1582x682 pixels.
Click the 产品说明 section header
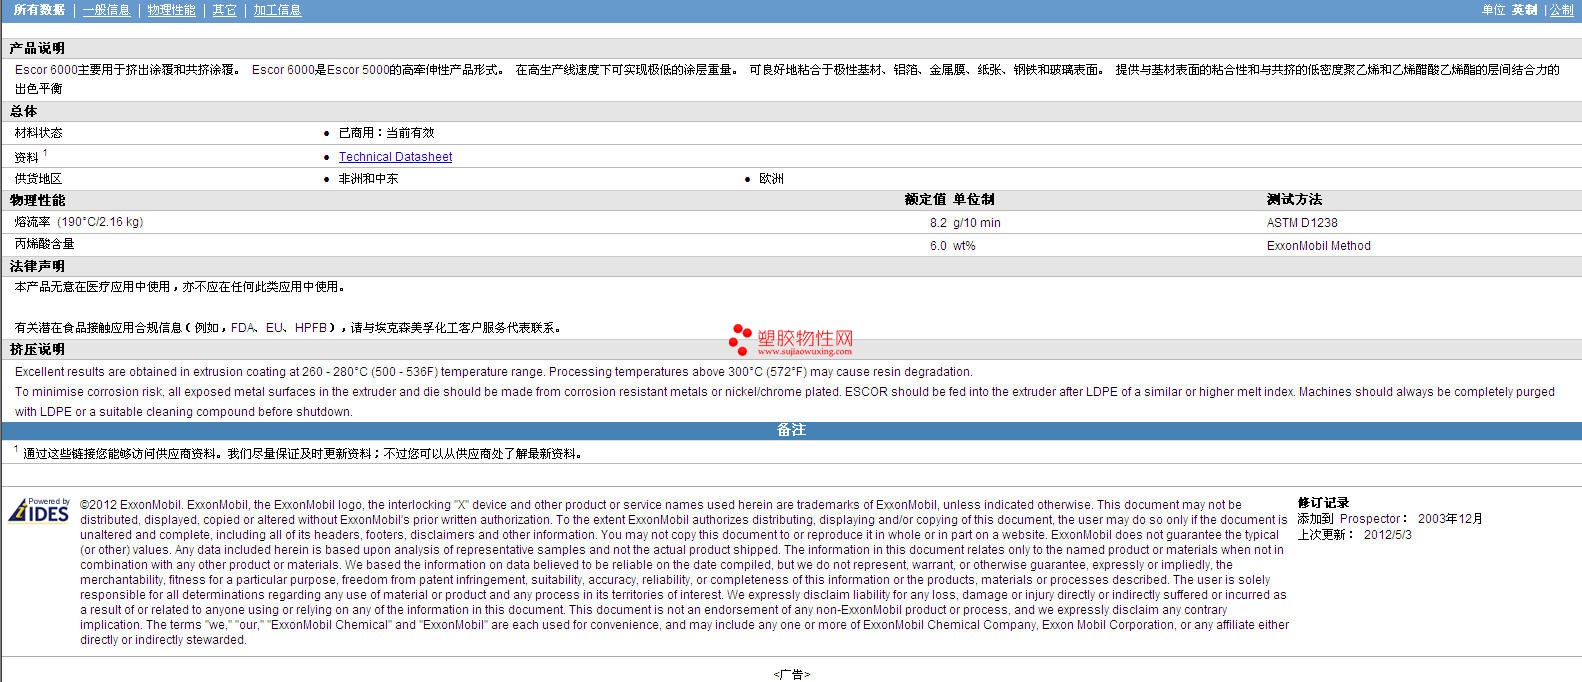pyautogui.click(x=37, y=48)
